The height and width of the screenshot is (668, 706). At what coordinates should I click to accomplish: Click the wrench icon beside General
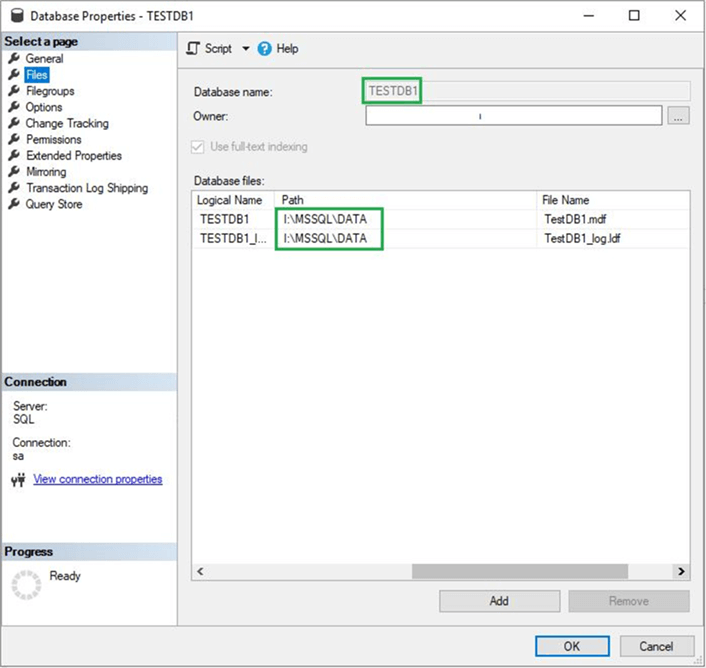tap(14, 59)
